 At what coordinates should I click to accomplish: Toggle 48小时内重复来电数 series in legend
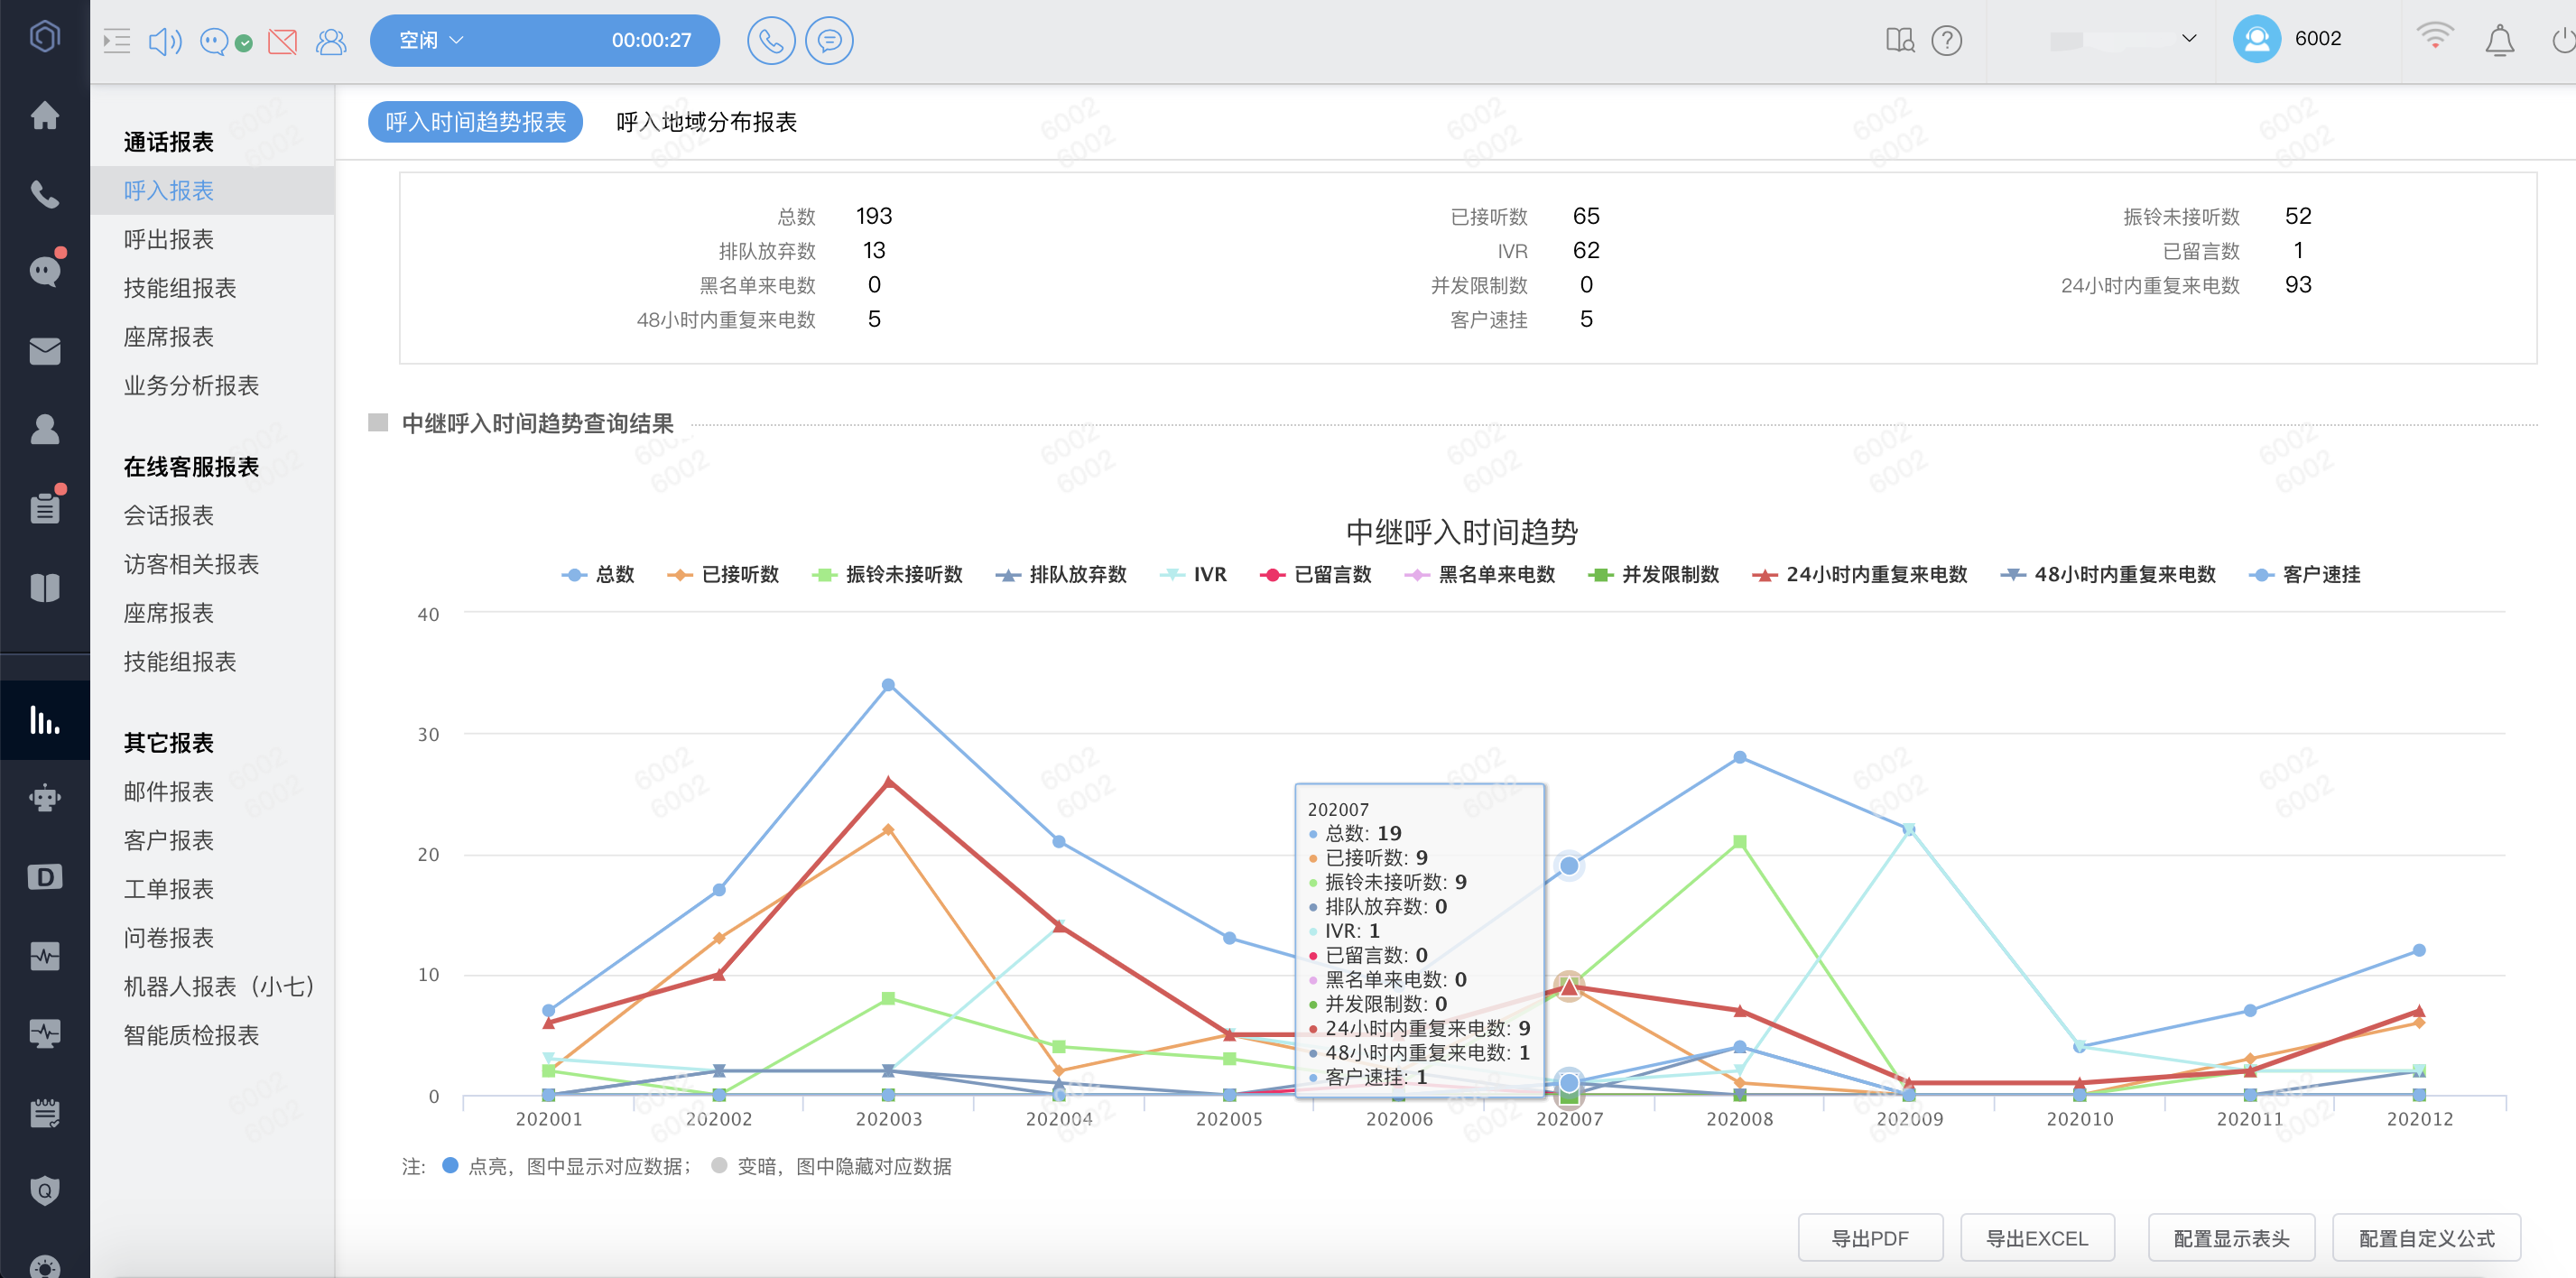click(2107, 574)
